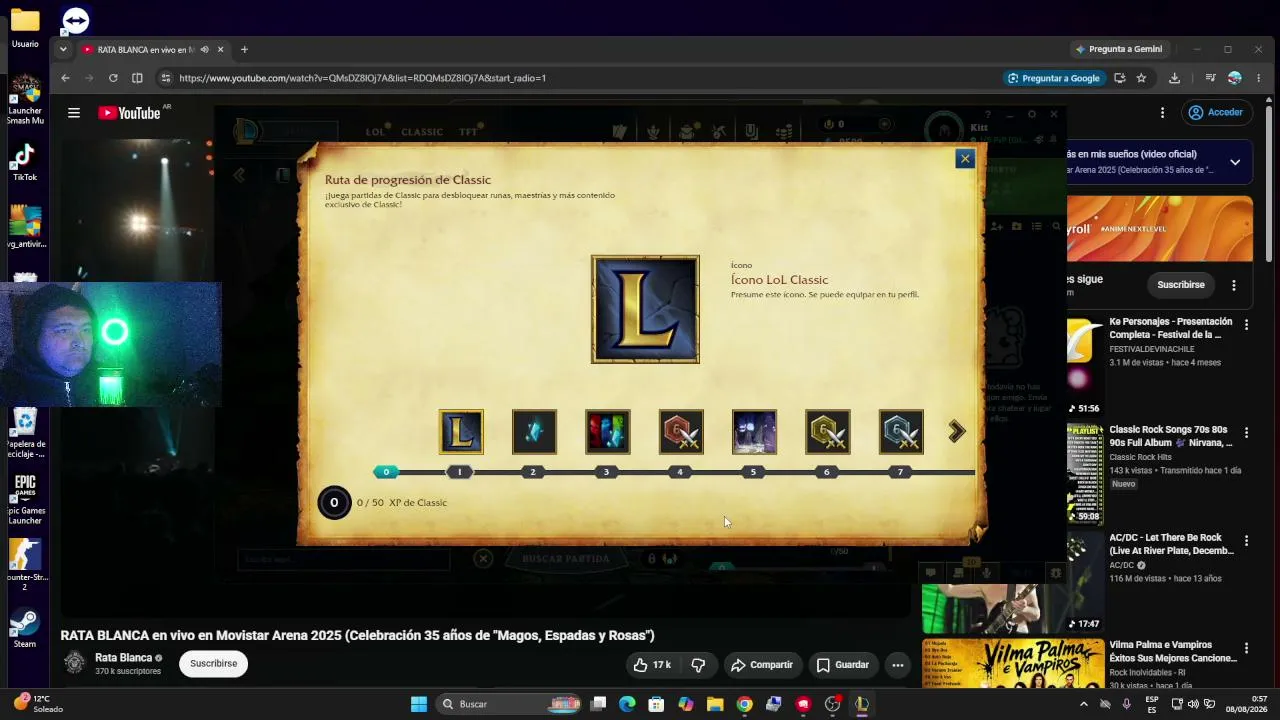Open more actions under the video
This screenshot has height=720, width=1280.
898,665
